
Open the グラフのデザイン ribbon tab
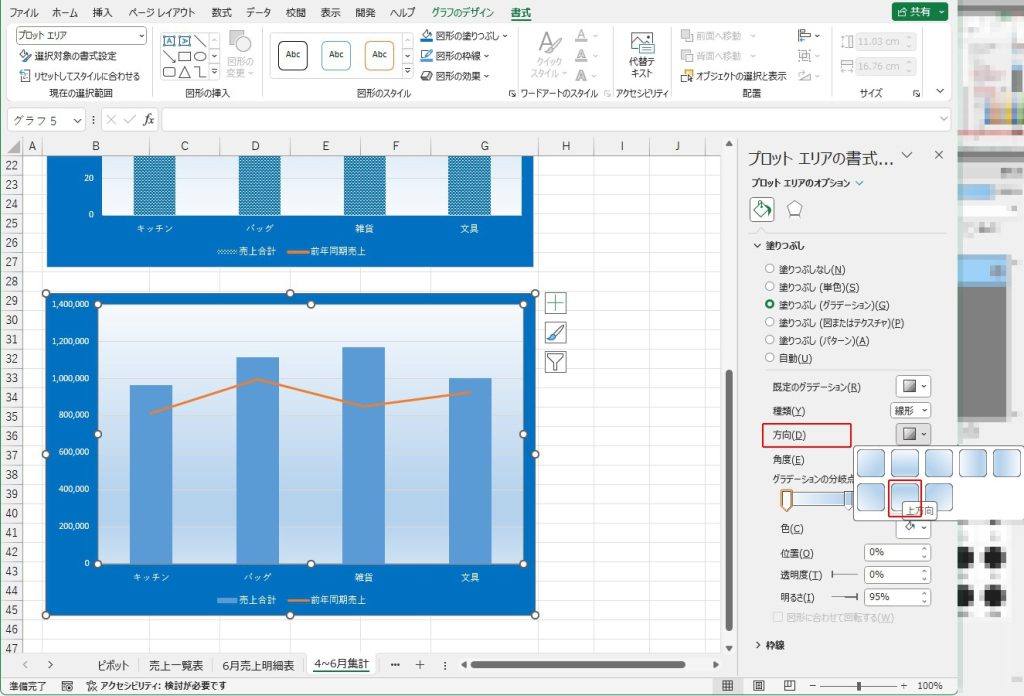[x=461, y=13]
